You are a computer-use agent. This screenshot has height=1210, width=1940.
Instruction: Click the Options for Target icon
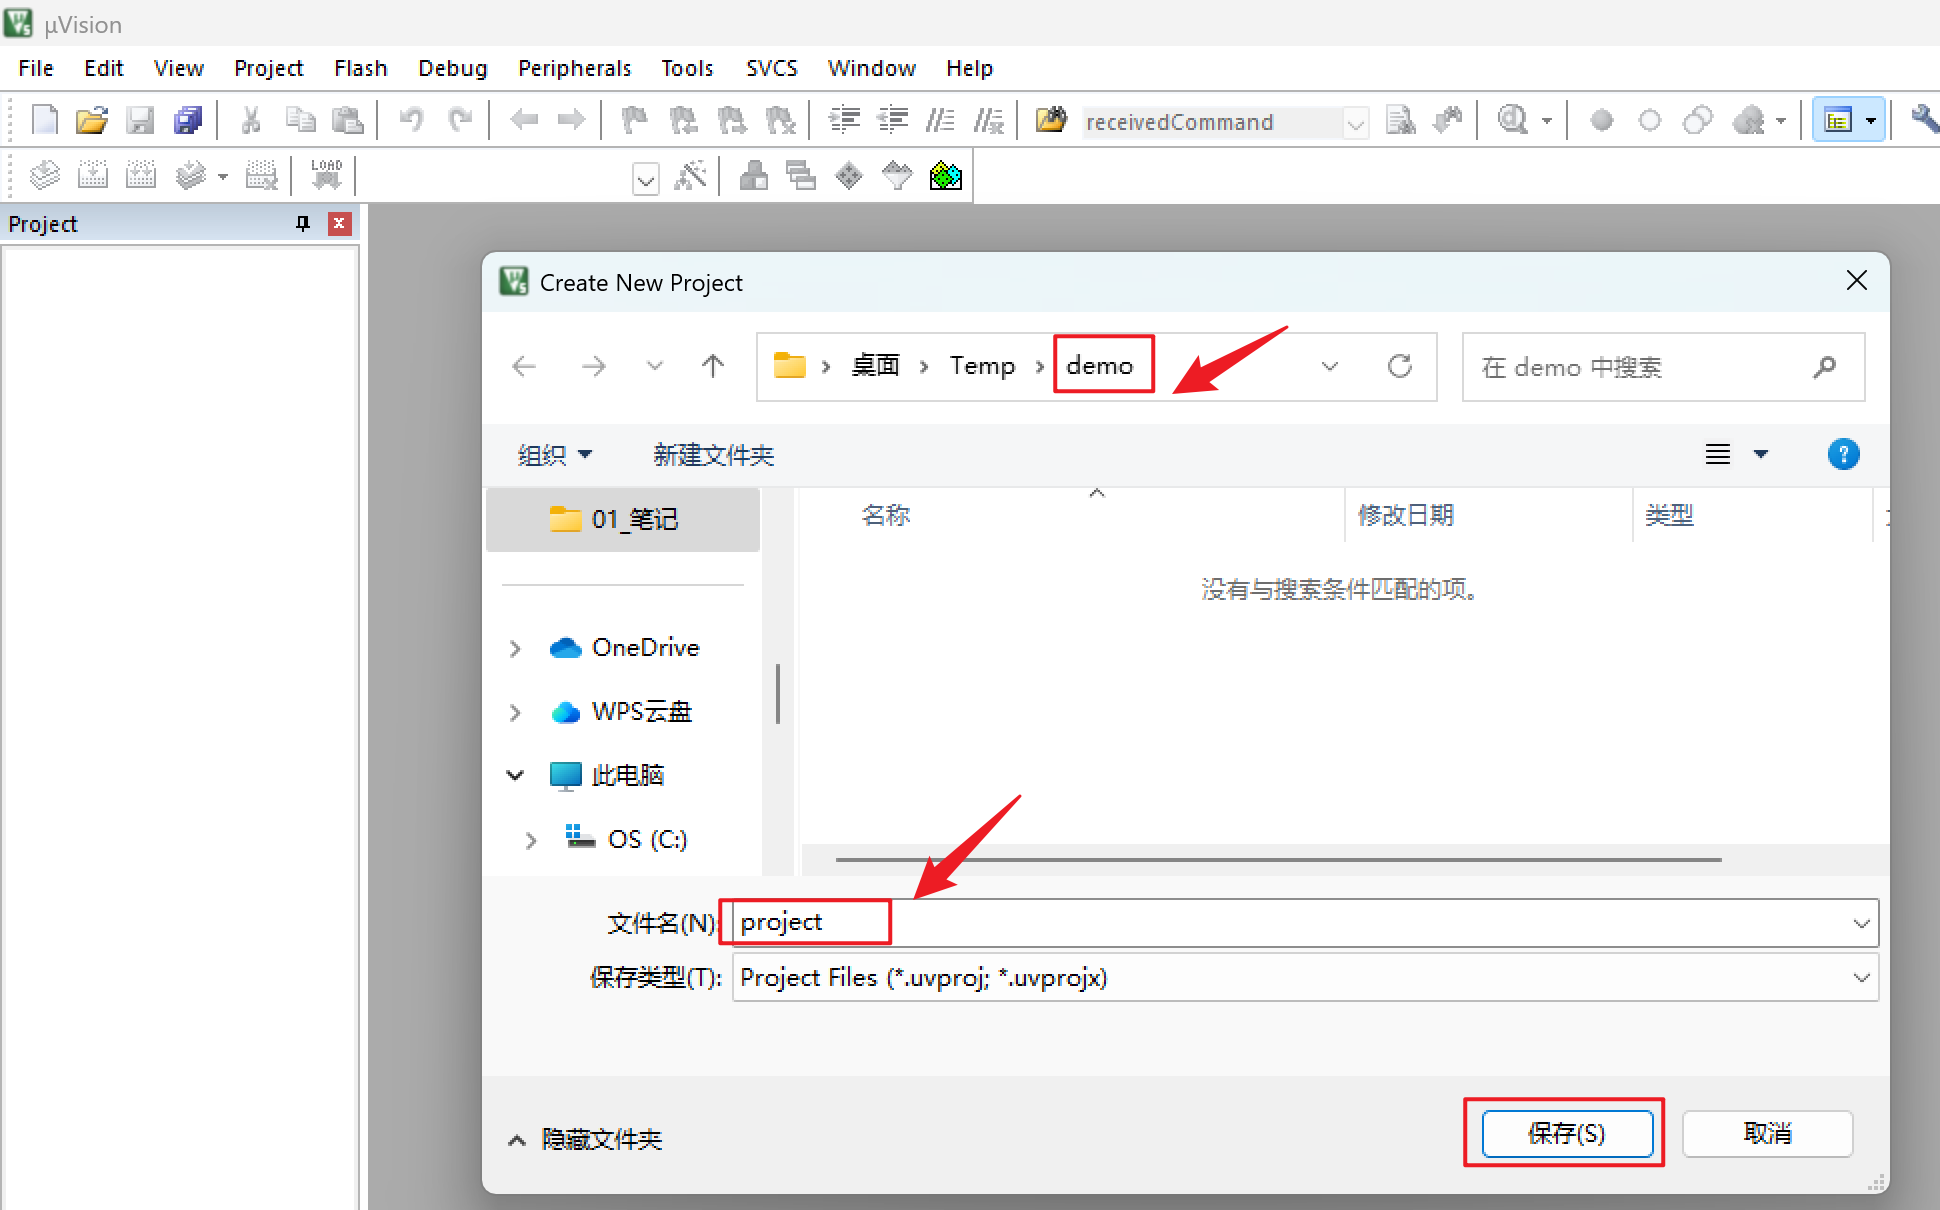[691, 176]
